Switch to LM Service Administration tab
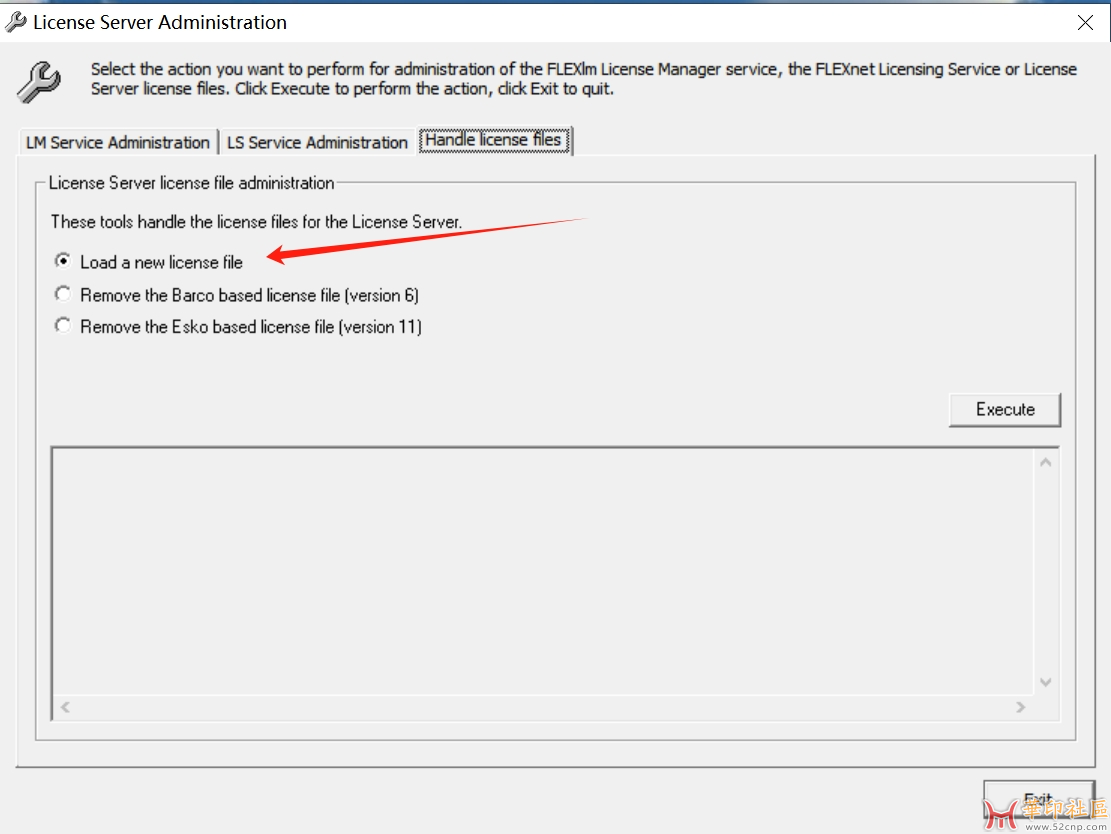1111x834 pixels. pos(118,142)
